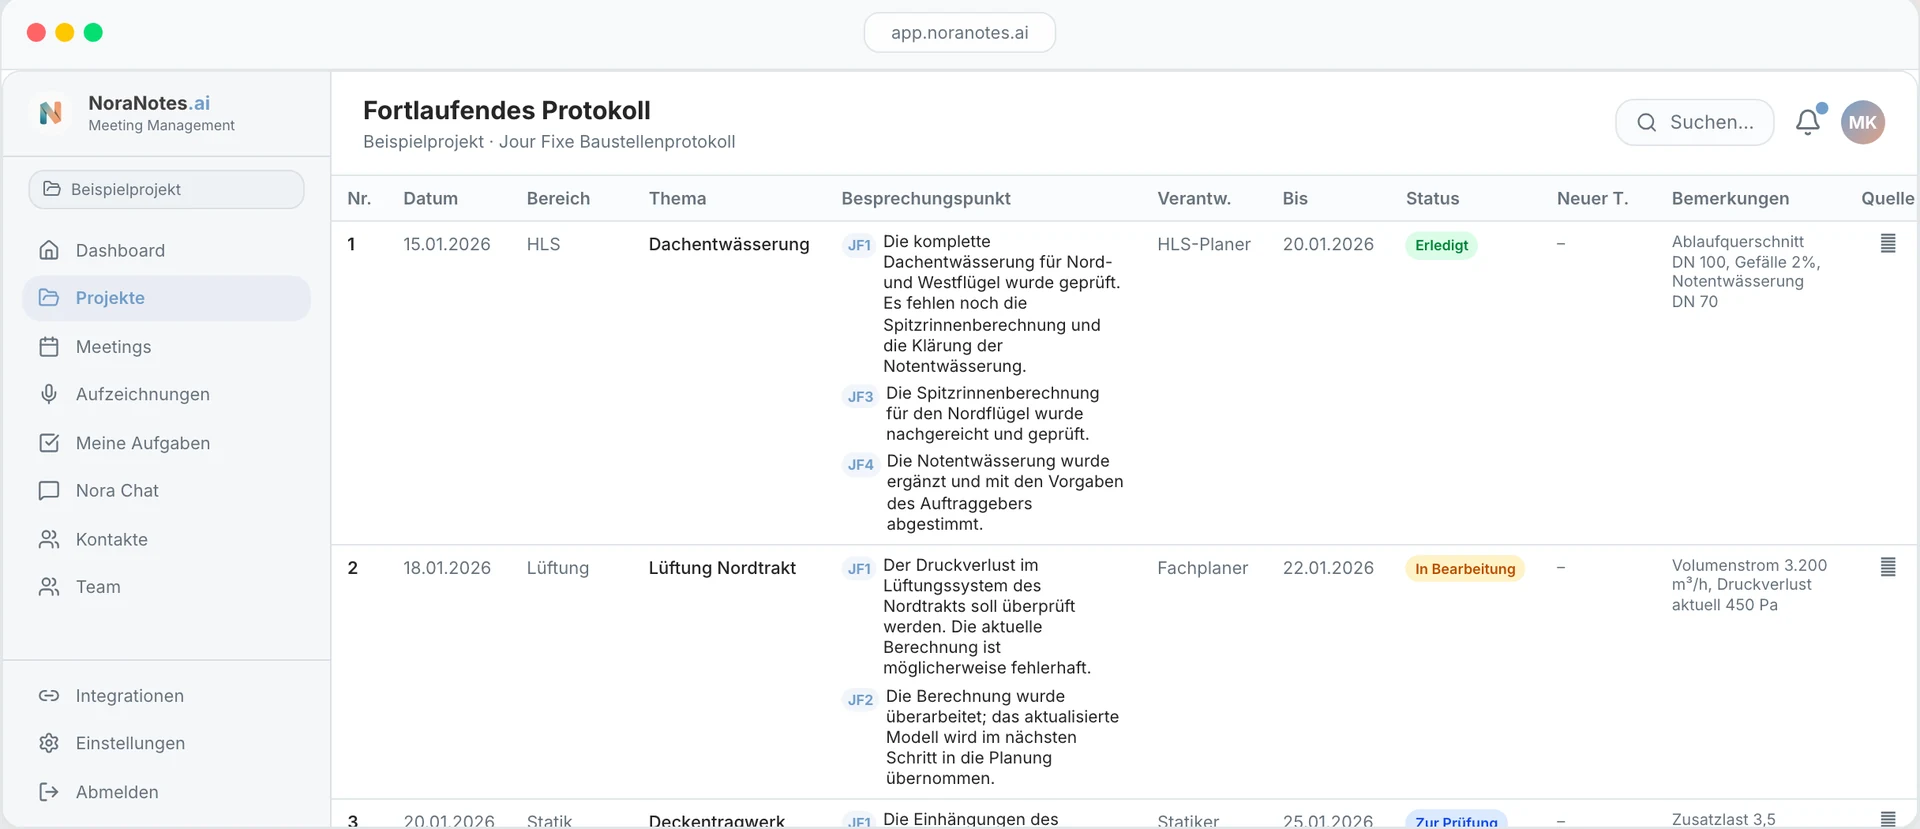Click the Team people icon

49,587
